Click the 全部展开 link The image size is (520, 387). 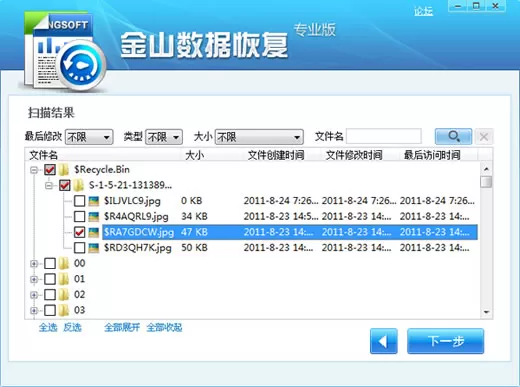coord(122,328)
